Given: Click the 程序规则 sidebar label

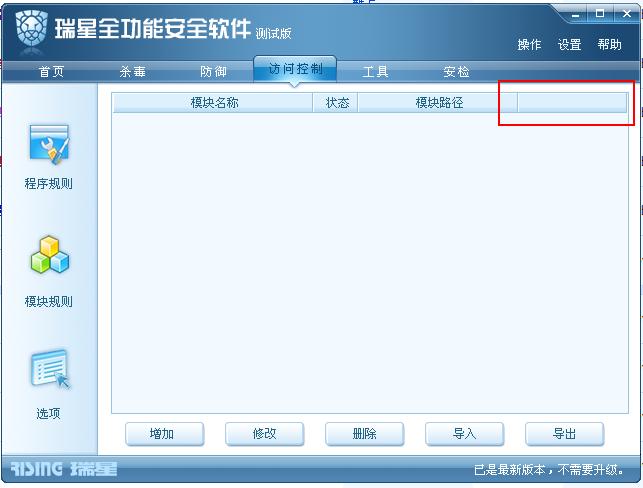Looking at the screenshot, I should [49, 183].
